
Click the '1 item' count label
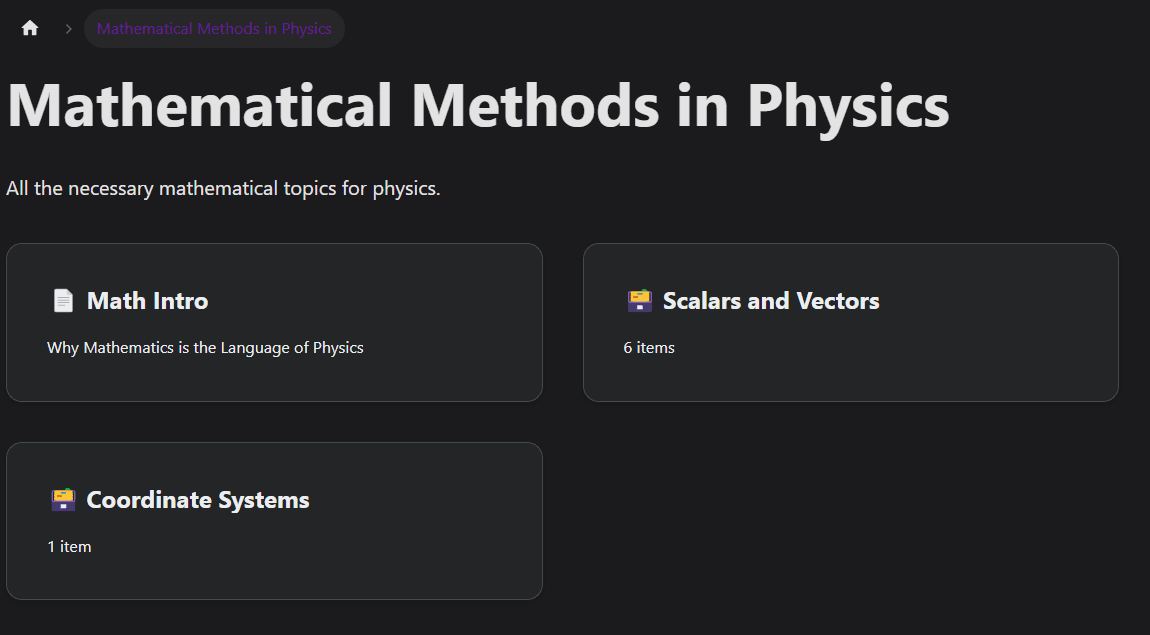[x=69, y=547]
